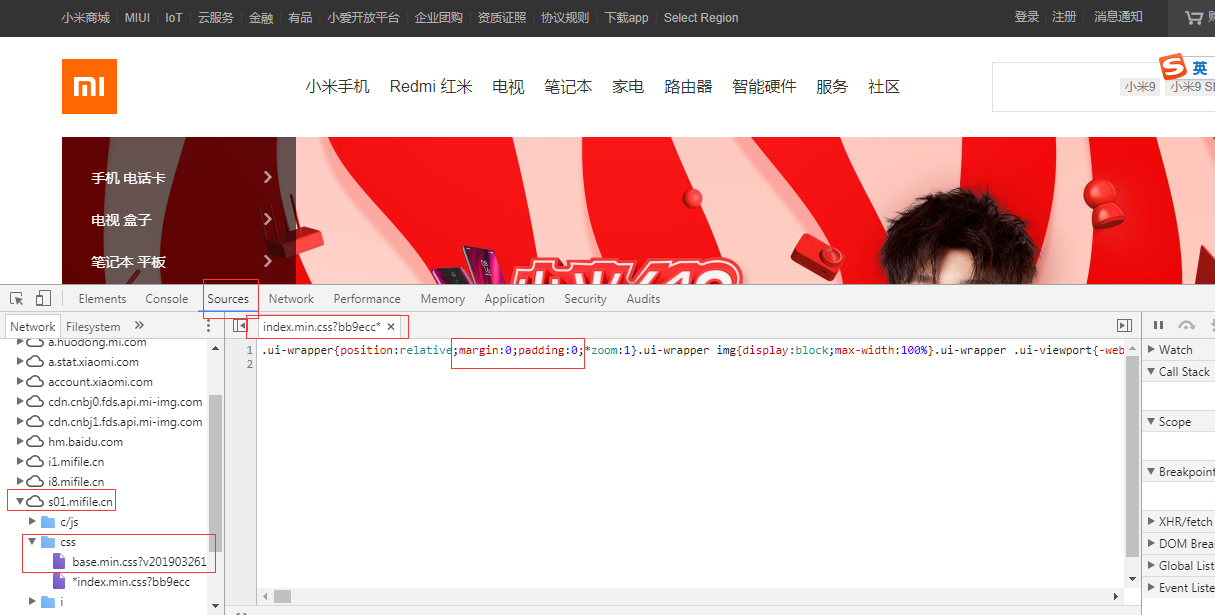The width and height of the screenshot is (1215, 615).
Task: Expand the c/js folder
Action: tap(33, 521)
